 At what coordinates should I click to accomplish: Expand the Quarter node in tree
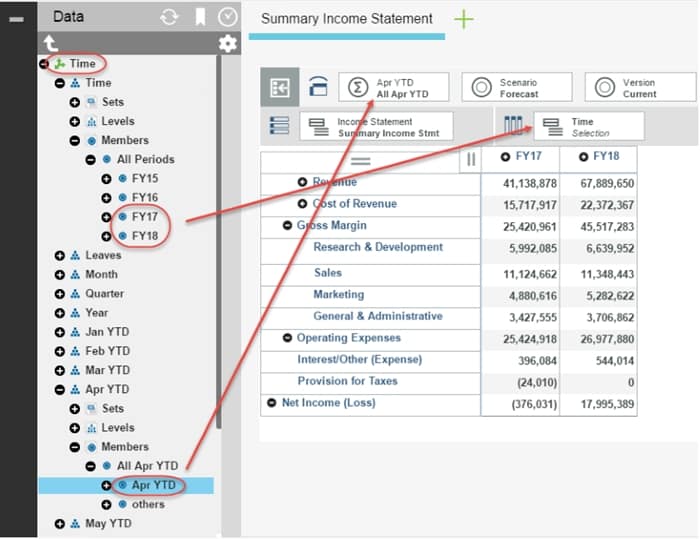coord(60,294)
